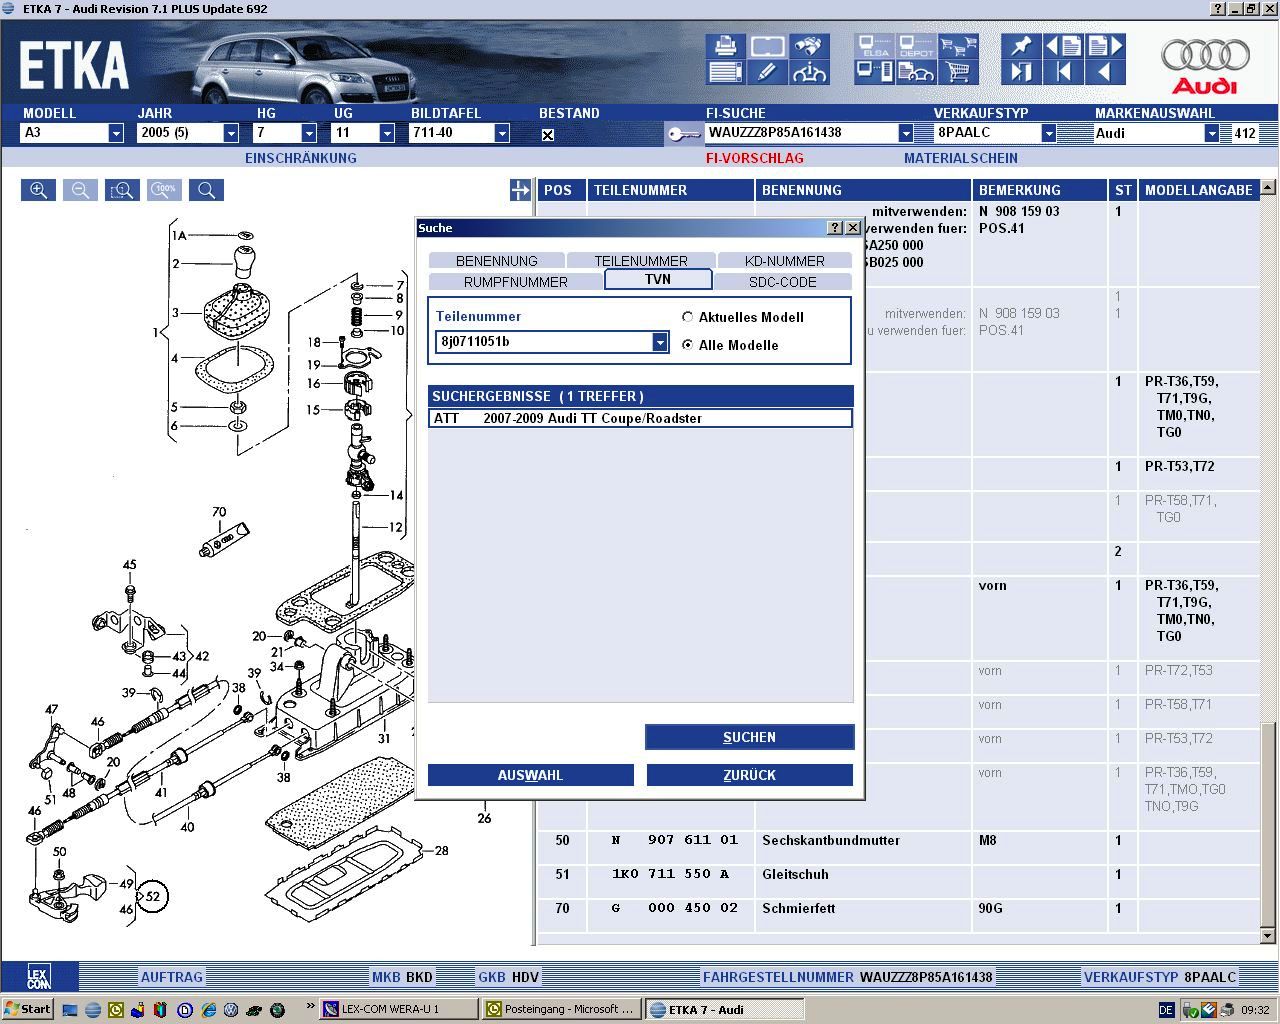
Task: Zoom in on the parts illustration
Action: pyautogui.click(x=38, y=190)
